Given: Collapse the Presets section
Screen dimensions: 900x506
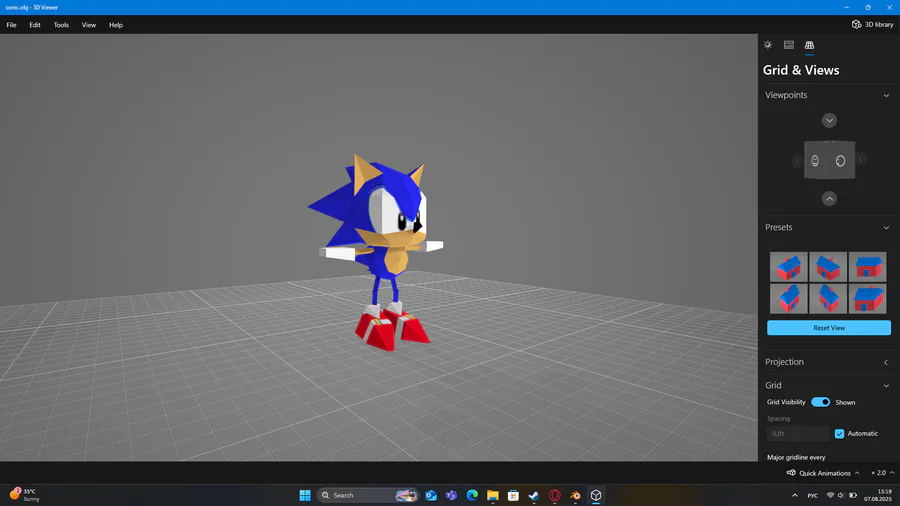Looking at the screenshot, I should pos(886,228).
